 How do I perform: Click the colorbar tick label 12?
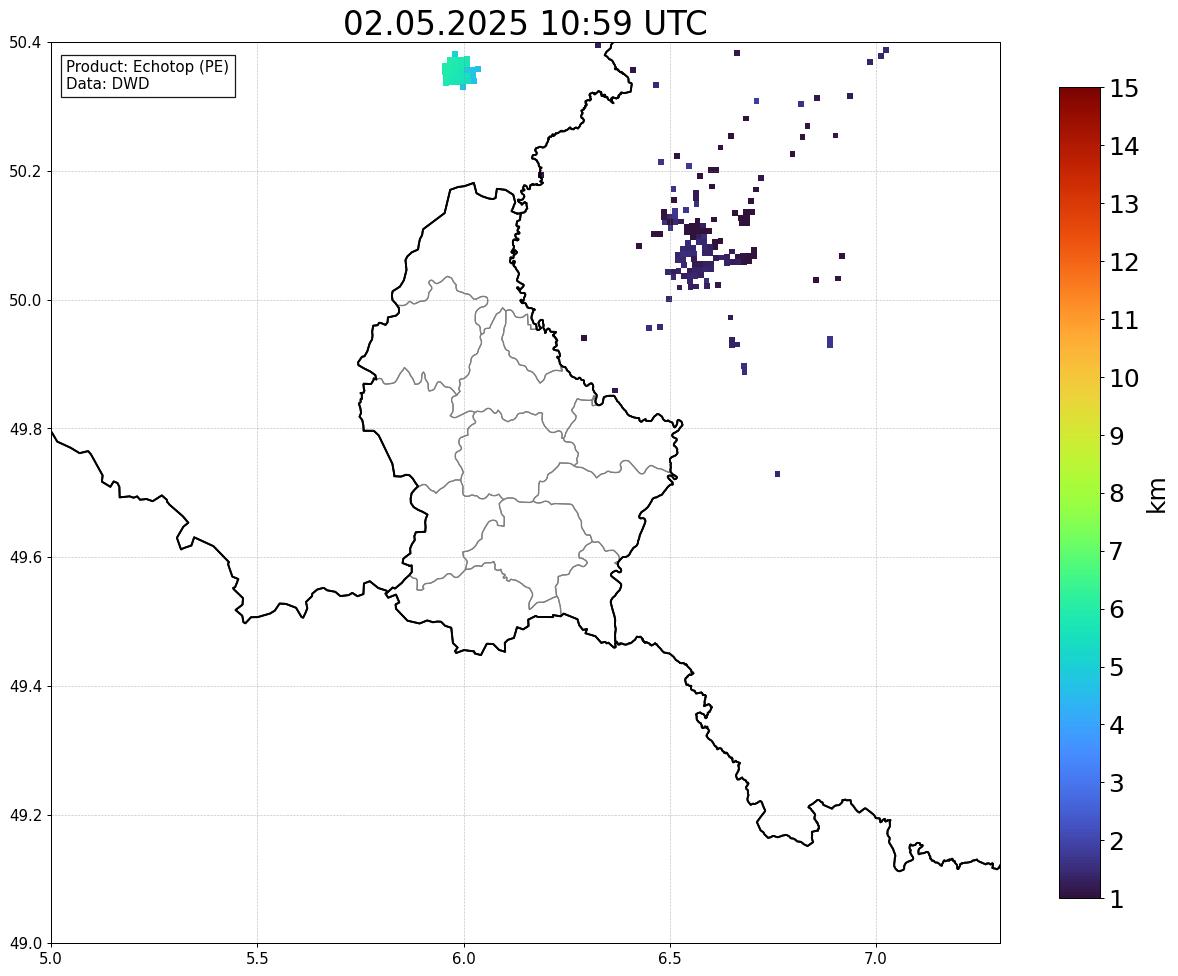click(1124, 262)
